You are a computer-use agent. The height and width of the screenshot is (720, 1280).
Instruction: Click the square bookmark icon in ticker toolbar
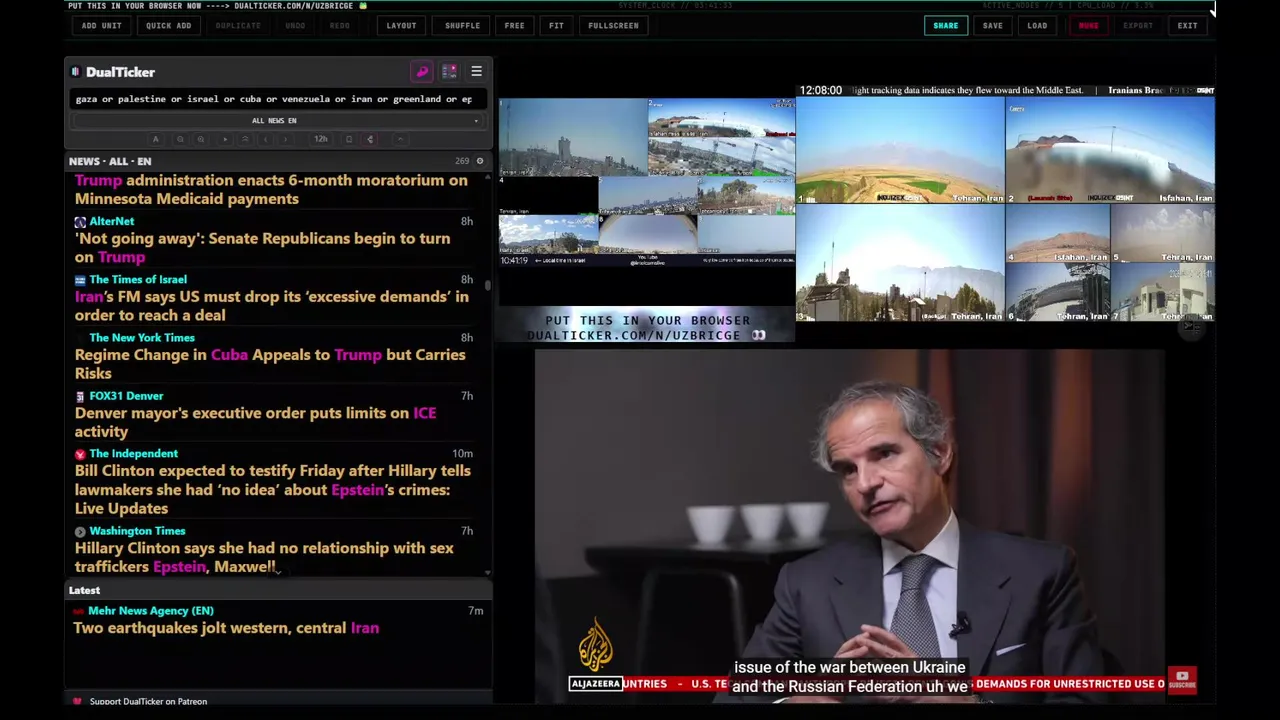click(x=349, y=139)
